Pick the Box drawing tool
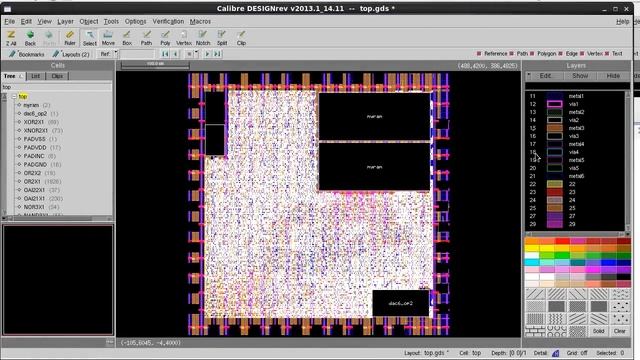 pyautogui.click(x=127, y=38)
